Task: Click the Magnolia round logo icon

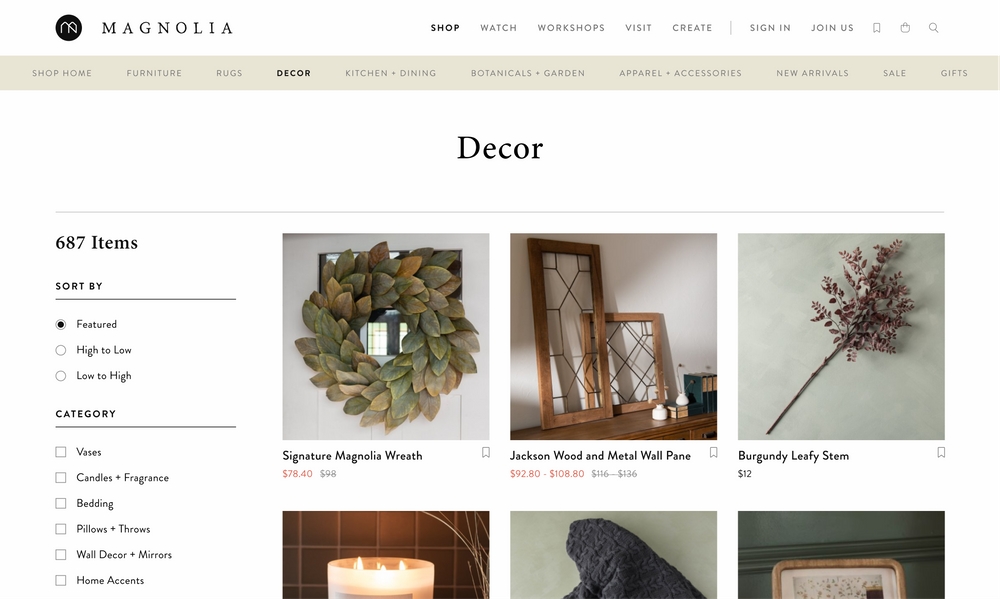Action: pos(69,28)
